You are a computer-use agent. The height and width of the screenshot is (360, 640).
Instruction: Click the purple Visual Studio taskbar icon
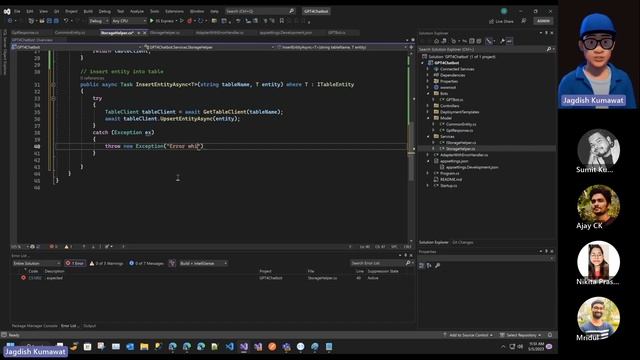244,347
